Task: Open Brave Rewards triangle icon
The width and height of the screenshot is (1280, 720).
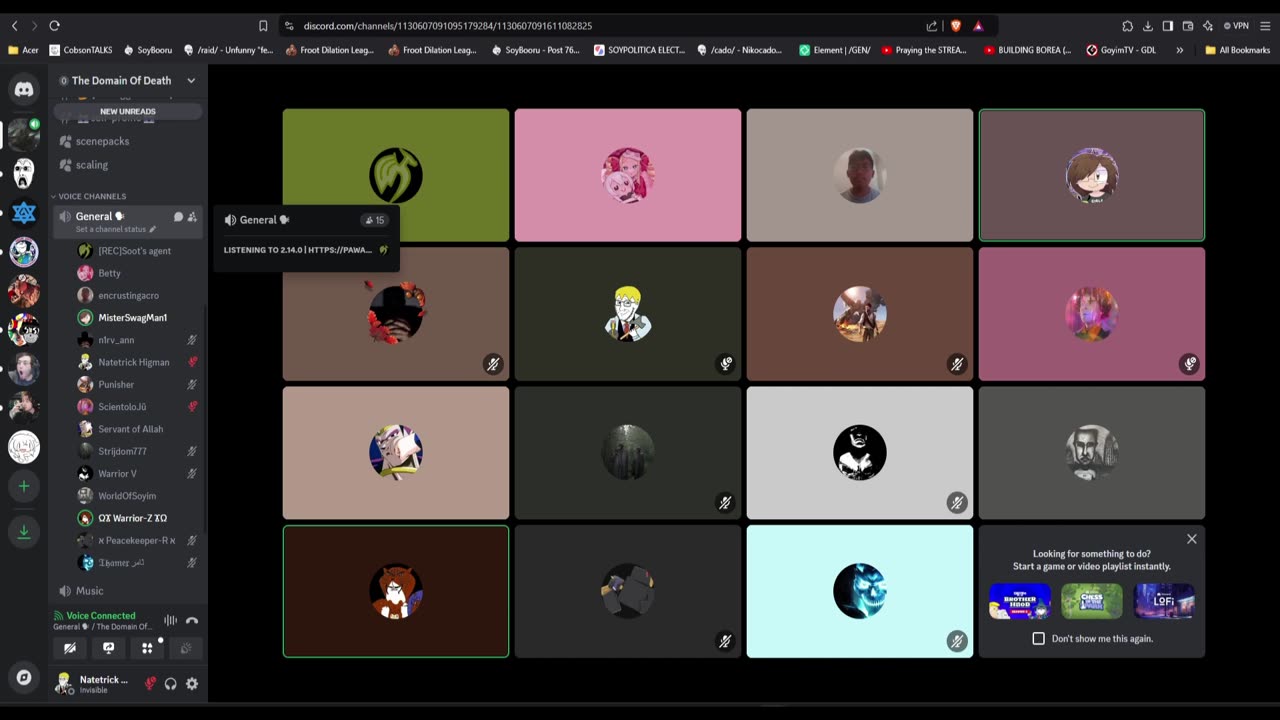Action: (978, 26)
